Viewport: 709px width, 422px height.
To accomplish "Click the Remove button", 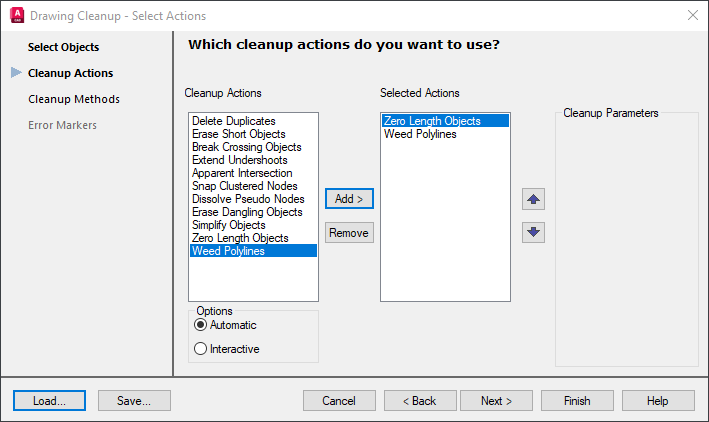I will (x=349, y=233).
